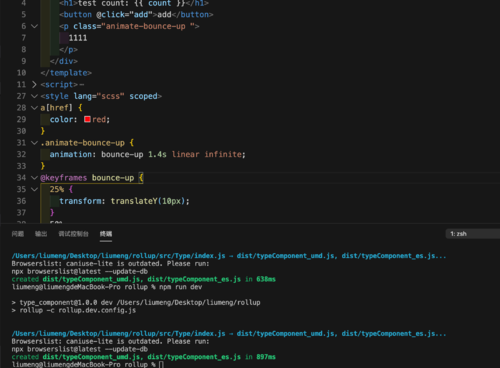Click the '.animate-bounce-up' selector on line 31

click(x=82, y=143)
